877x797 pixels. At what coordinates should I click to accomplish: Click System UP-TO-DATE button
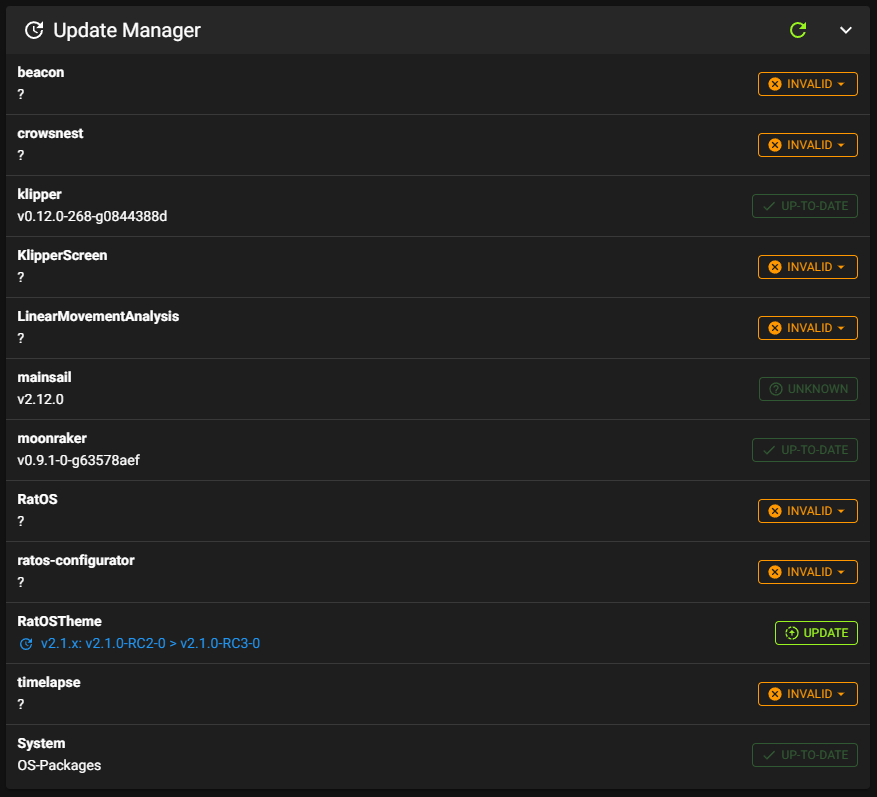coord(805,754)
